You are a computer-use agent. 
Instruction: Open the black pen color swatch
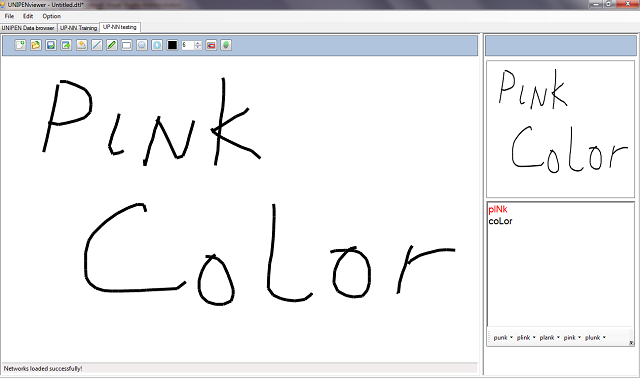coord(172,45)
